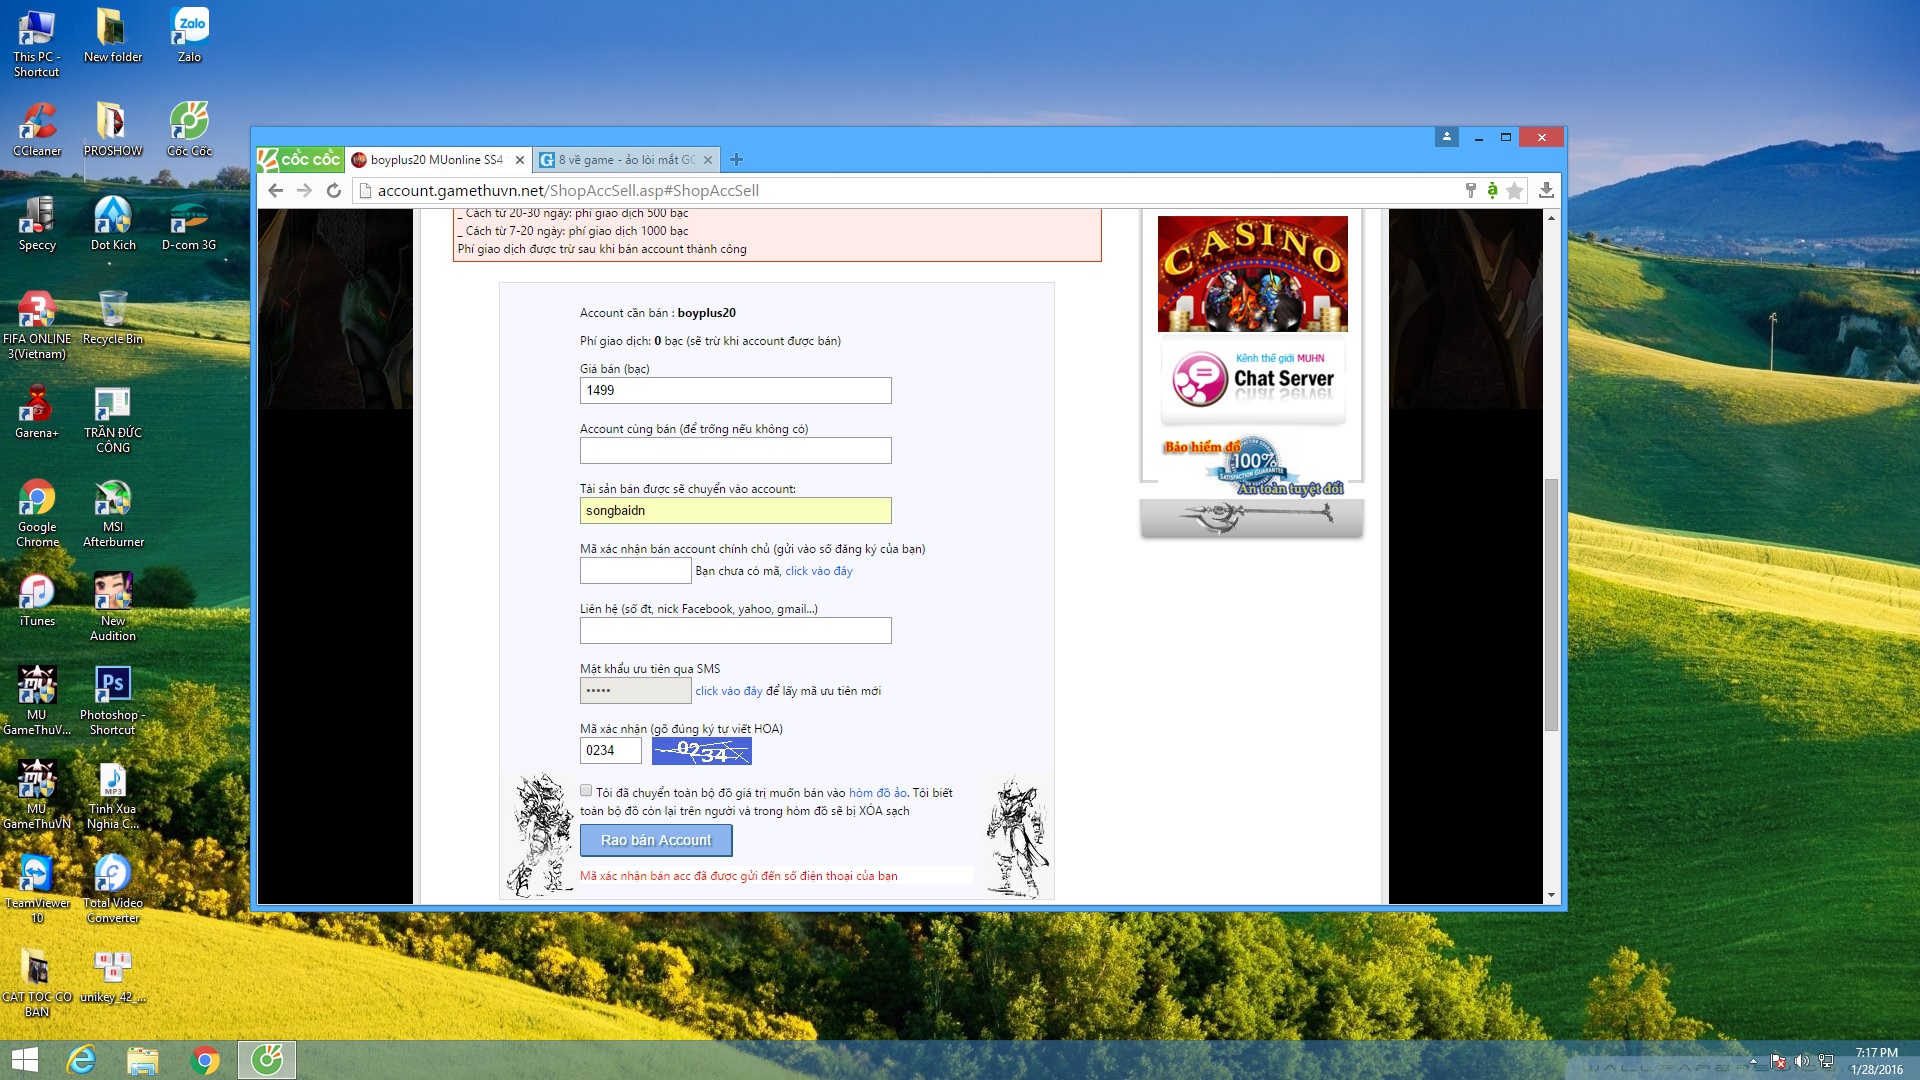The width and height of the screenshot is (1920, 1080).
Task: Click the volume icon in system tray
Action: 1801,1061
